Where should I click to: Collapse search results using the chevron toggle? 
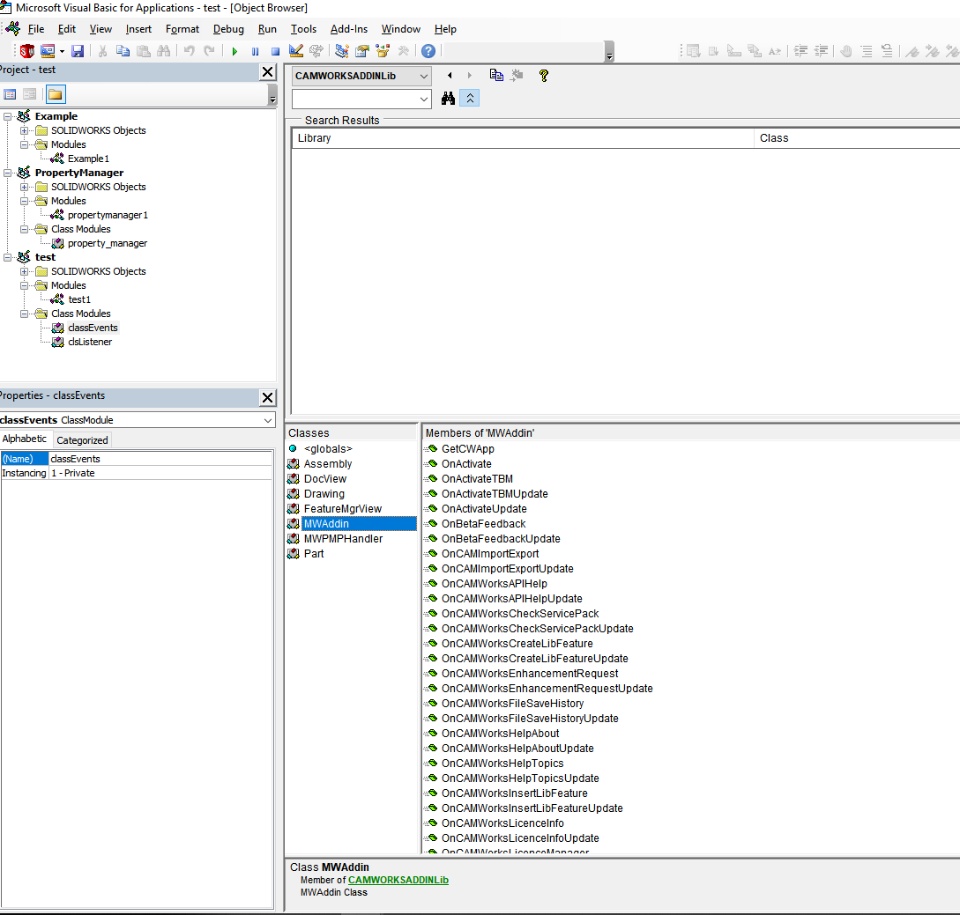[469, 98]
